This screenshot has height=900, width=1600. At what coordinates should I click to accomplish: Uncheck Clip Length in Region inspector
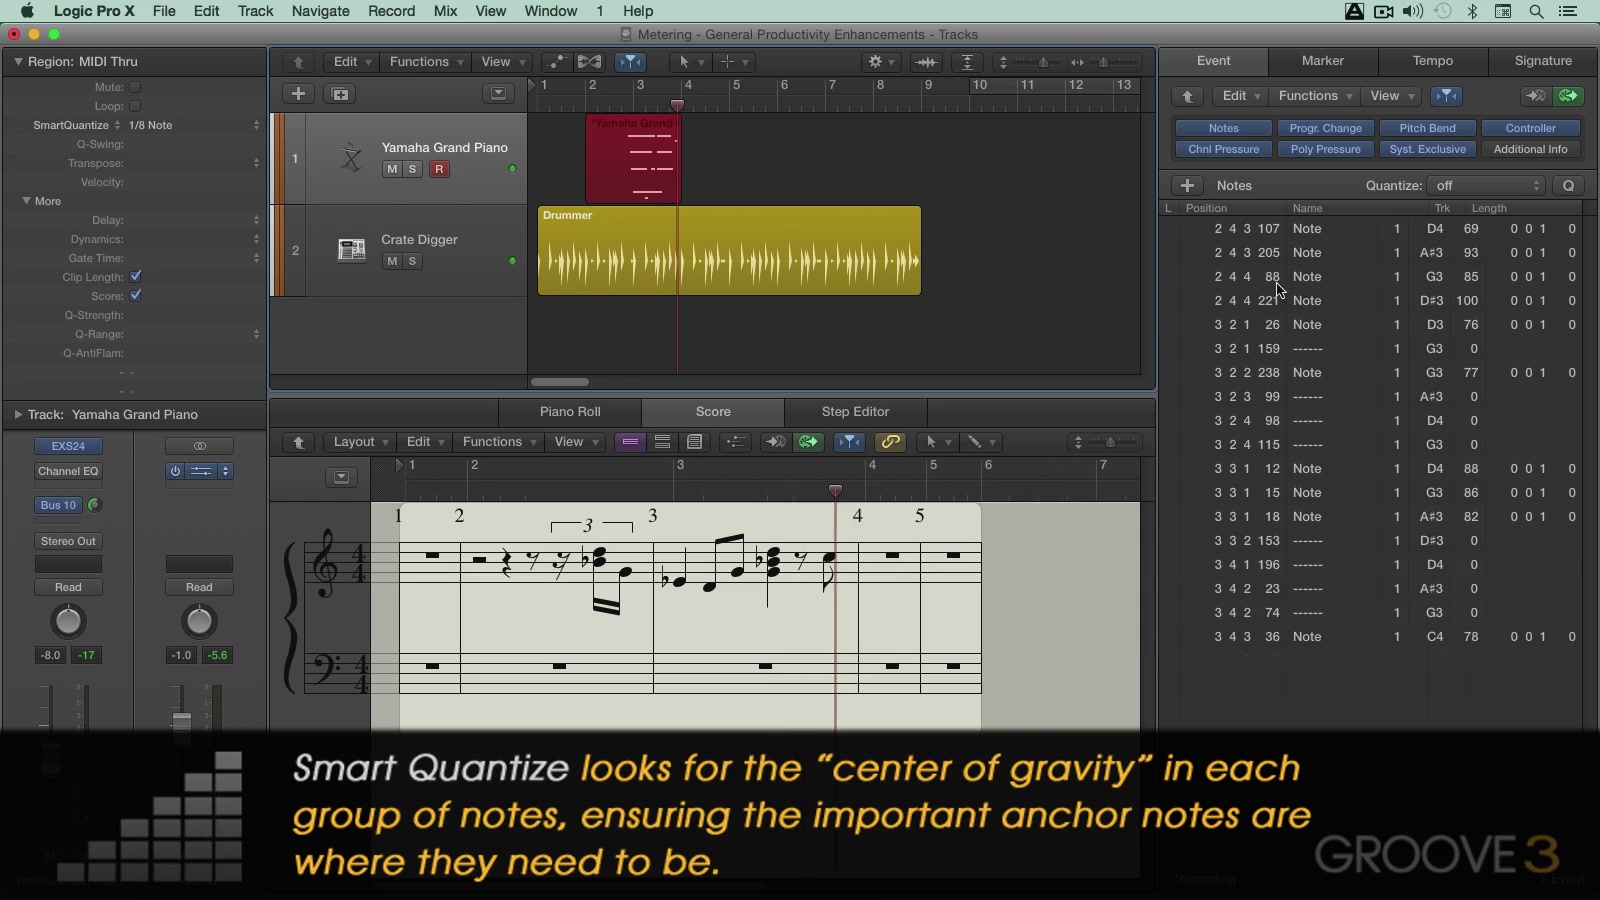coord(136,277)
